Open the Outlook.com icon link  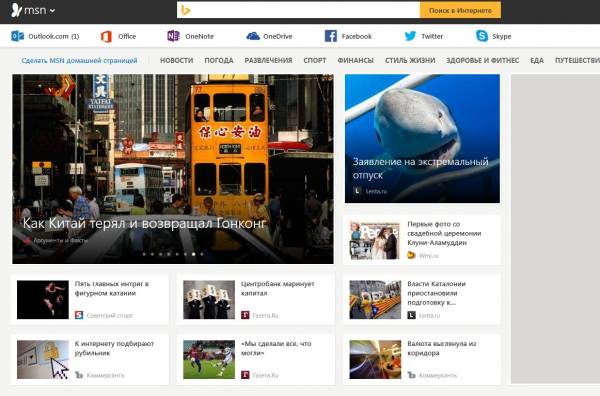coord(17,36)
